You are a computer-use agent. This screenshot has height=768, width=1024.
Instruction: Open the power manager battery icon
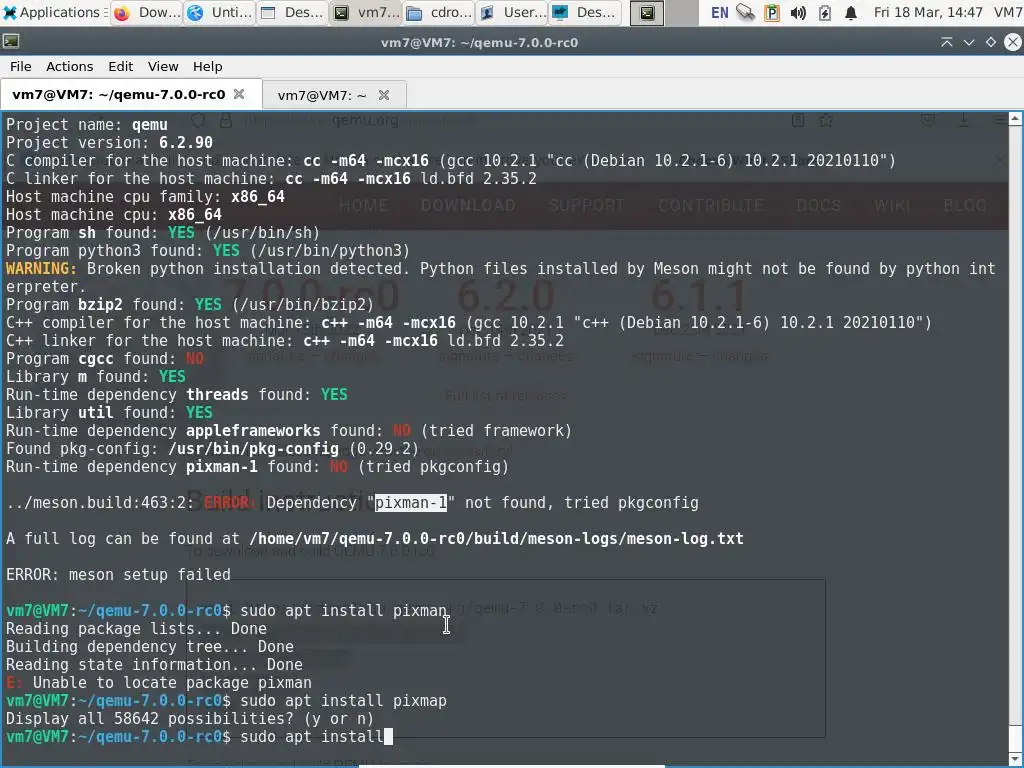[824, 12]
